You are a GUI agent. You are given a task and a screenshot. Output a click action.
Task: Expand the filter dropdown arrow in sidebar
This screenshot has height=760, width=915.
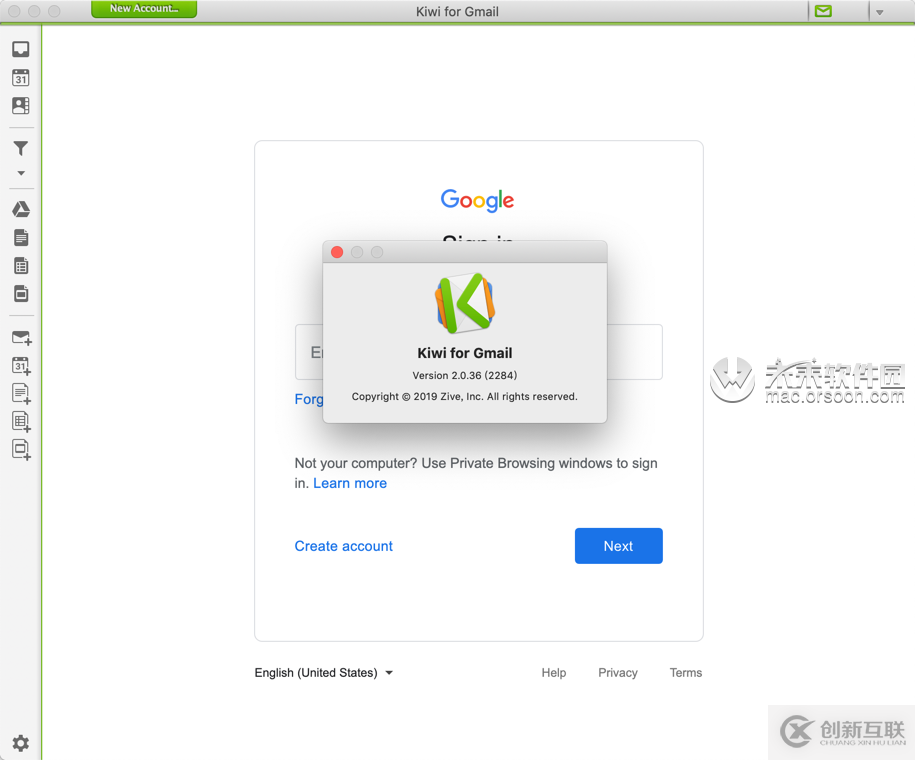pos(21,173)
